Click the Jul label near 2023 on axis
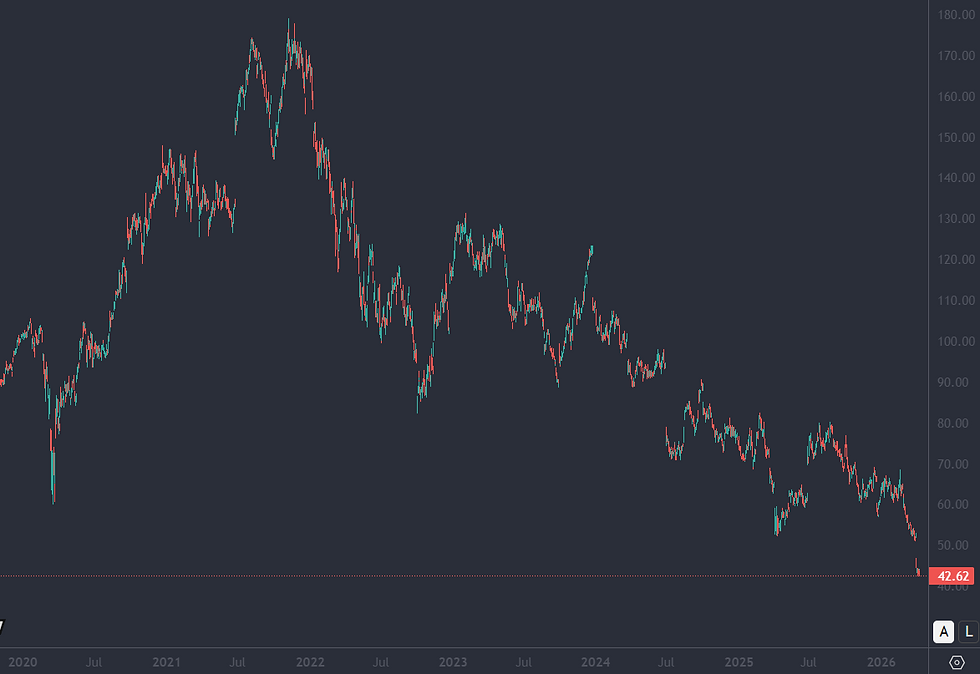980x674 pixels. tap(524, 662)
